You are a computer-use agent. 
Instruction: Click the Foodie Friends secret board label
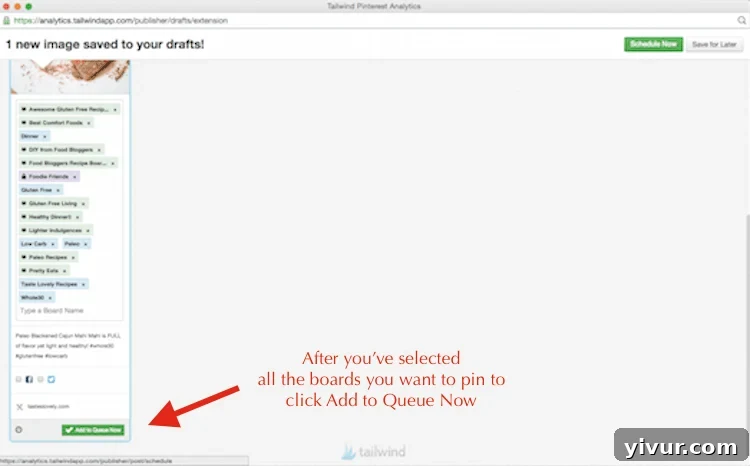[x=48, y=177]
